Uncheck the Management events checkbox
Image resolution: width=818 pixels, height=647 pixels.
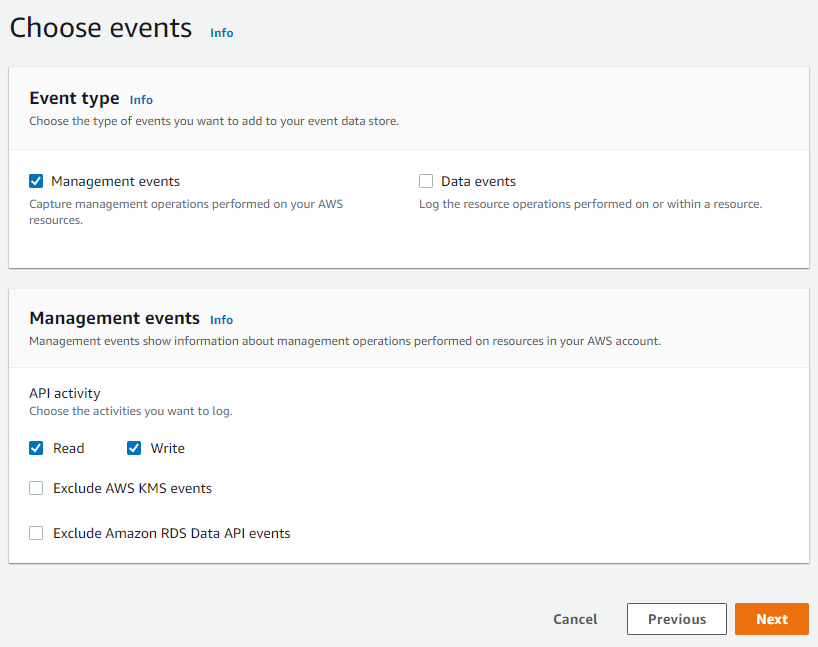point(36,181)
